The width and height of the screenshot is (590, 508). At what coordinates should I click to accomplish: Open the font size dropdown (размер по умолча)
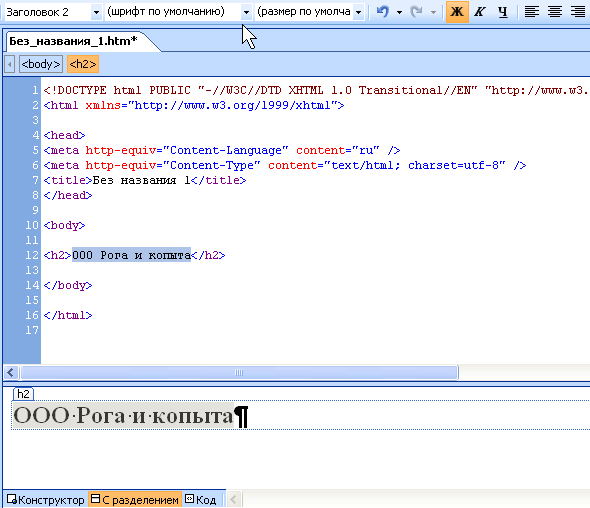(359, 12)
